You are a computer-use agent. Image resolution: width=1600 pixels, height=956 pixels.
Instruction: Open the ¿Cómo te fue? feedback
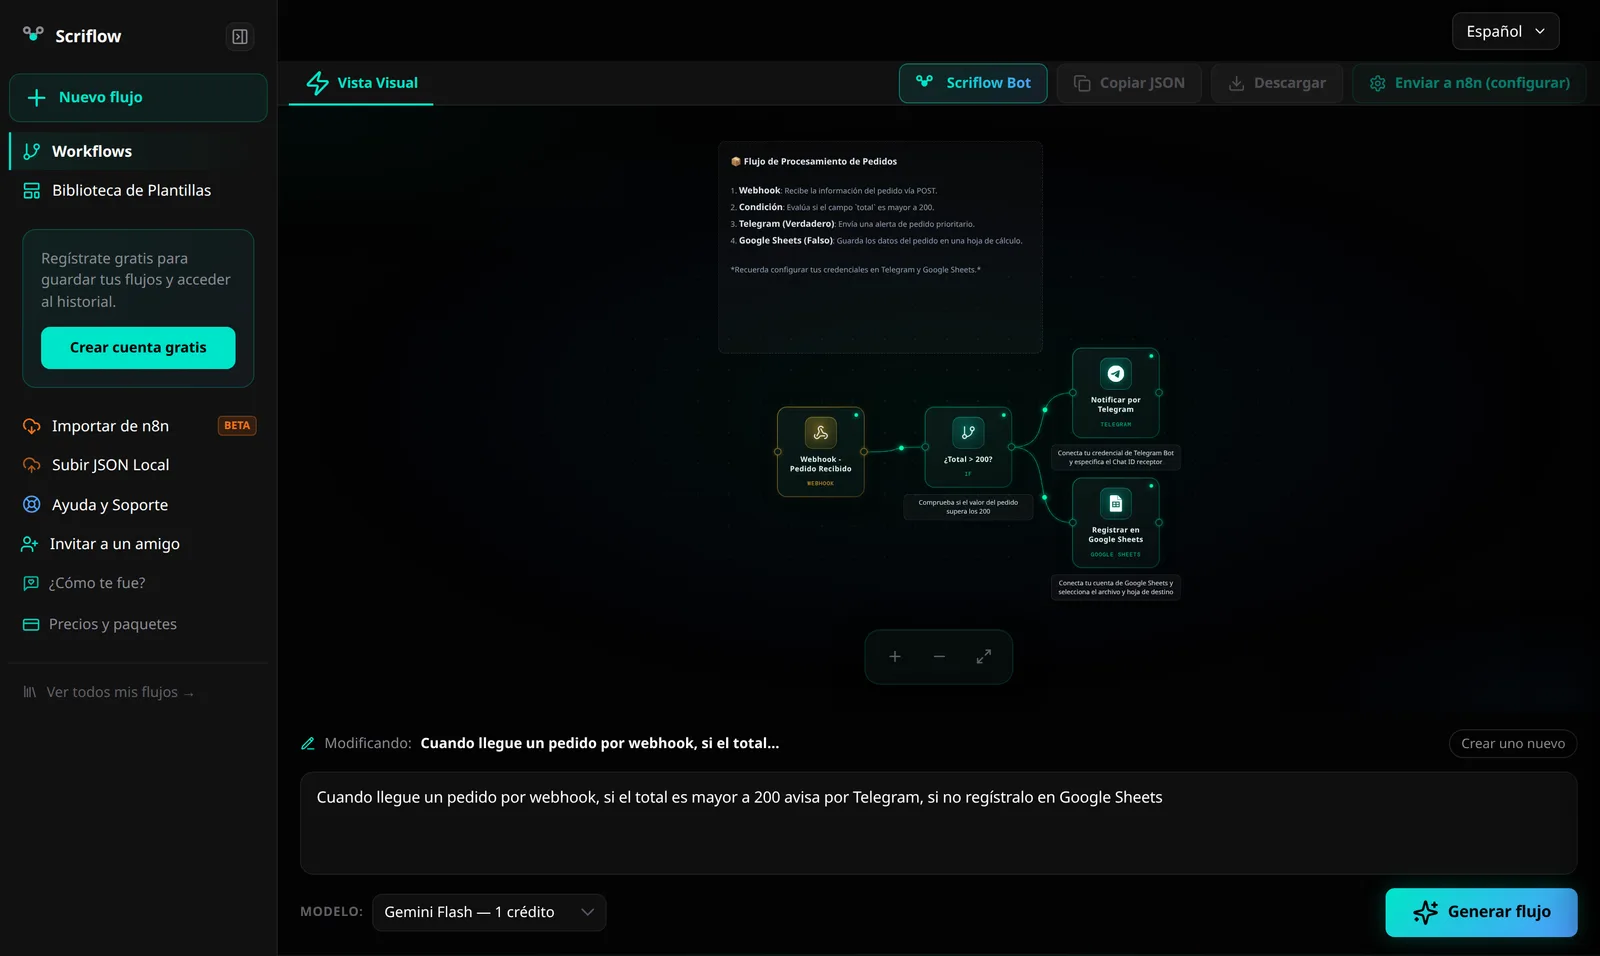(x=97, y=583)
